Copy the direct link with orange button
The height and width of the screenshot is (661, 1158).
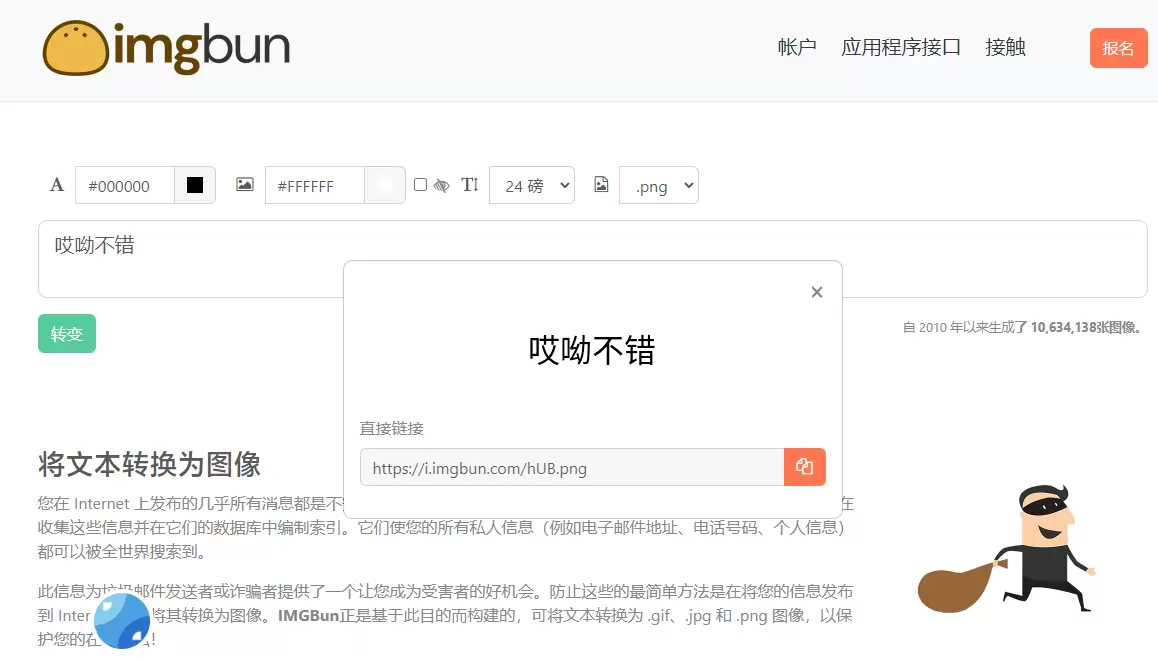click(x=804, y=467)
